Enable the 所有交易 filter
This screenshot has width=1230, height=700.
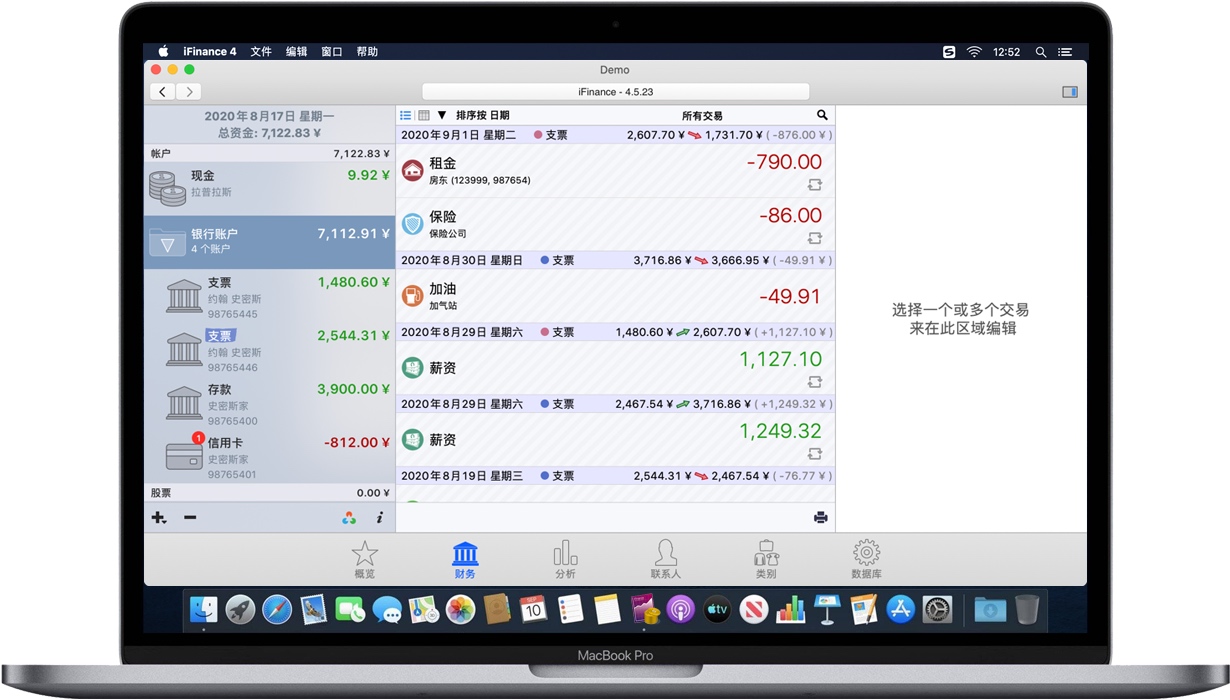[703, 115]
